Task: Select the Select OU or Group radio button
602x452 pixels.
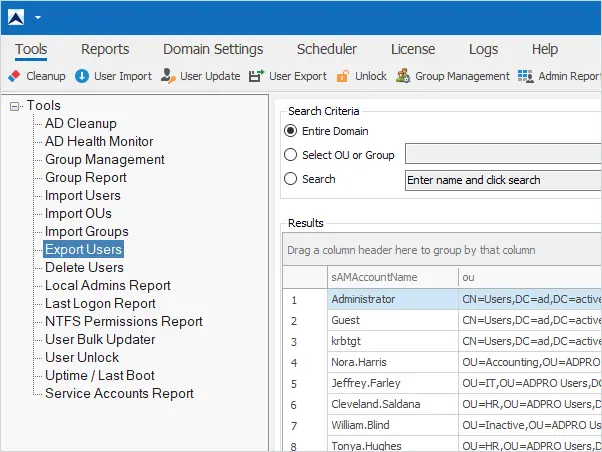Action: tap(290, 155)
